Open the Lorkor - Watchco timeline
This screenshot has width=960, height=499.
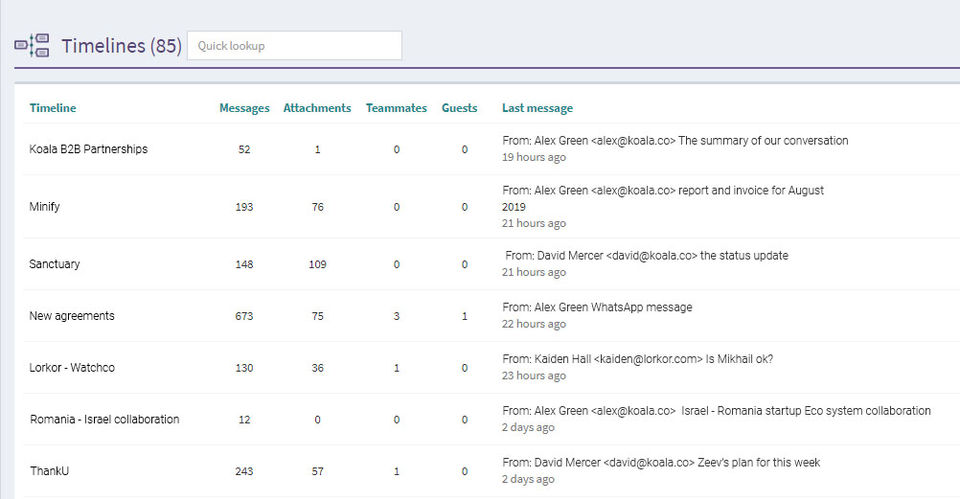tap(72, 368)
